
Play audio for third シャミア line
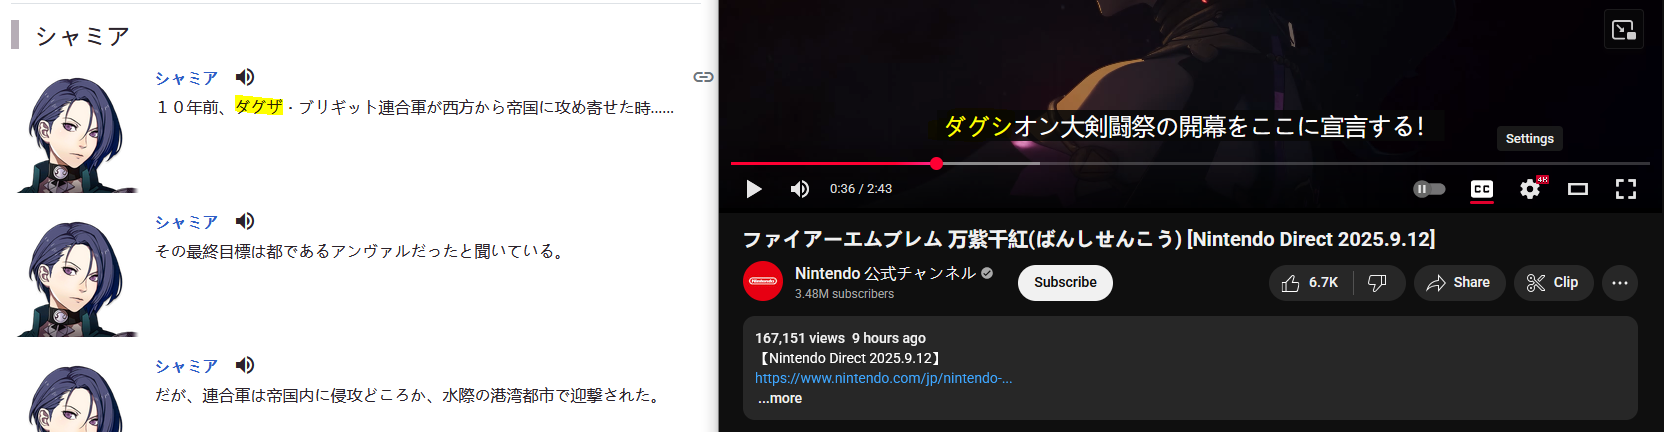point(245,365)
